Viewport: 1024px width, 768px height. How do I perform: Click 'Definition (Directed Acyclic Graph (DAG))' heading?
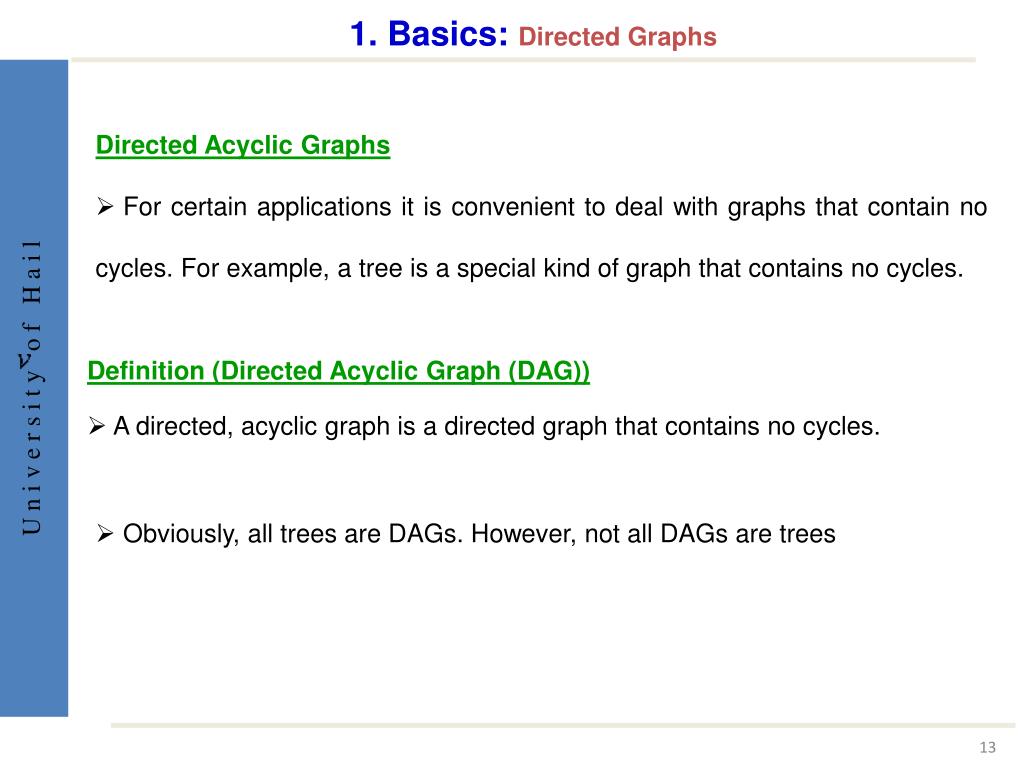pyautogui.click(x=338, y=371)
